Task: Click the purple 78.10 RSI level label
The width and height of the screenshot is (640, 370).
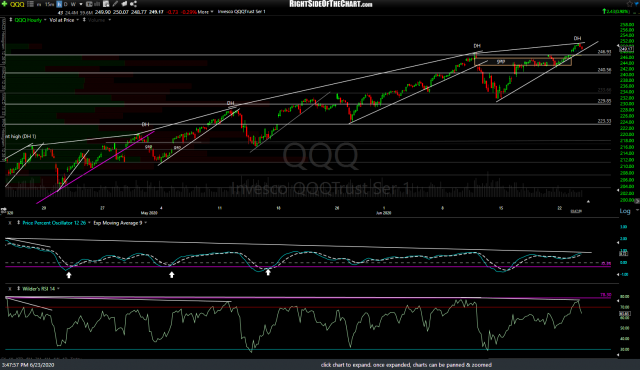Action: coord(605,295)
